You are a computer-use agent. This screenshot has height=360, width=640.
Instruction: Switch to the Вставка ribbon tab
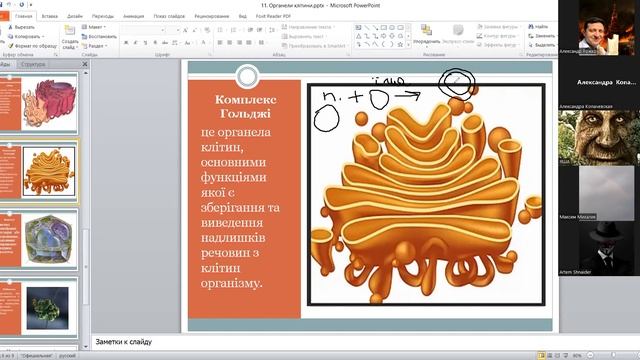49,16
